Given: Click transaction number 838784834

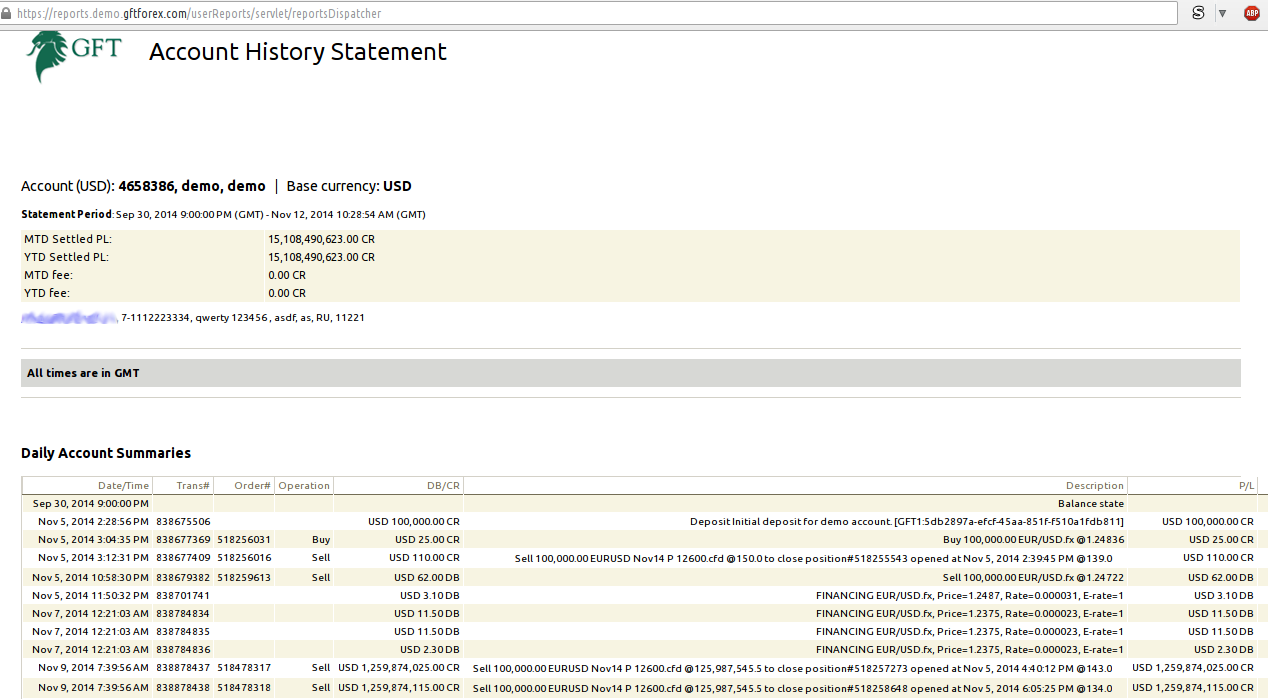Looking at the screenshot, I should pos(183,613).
